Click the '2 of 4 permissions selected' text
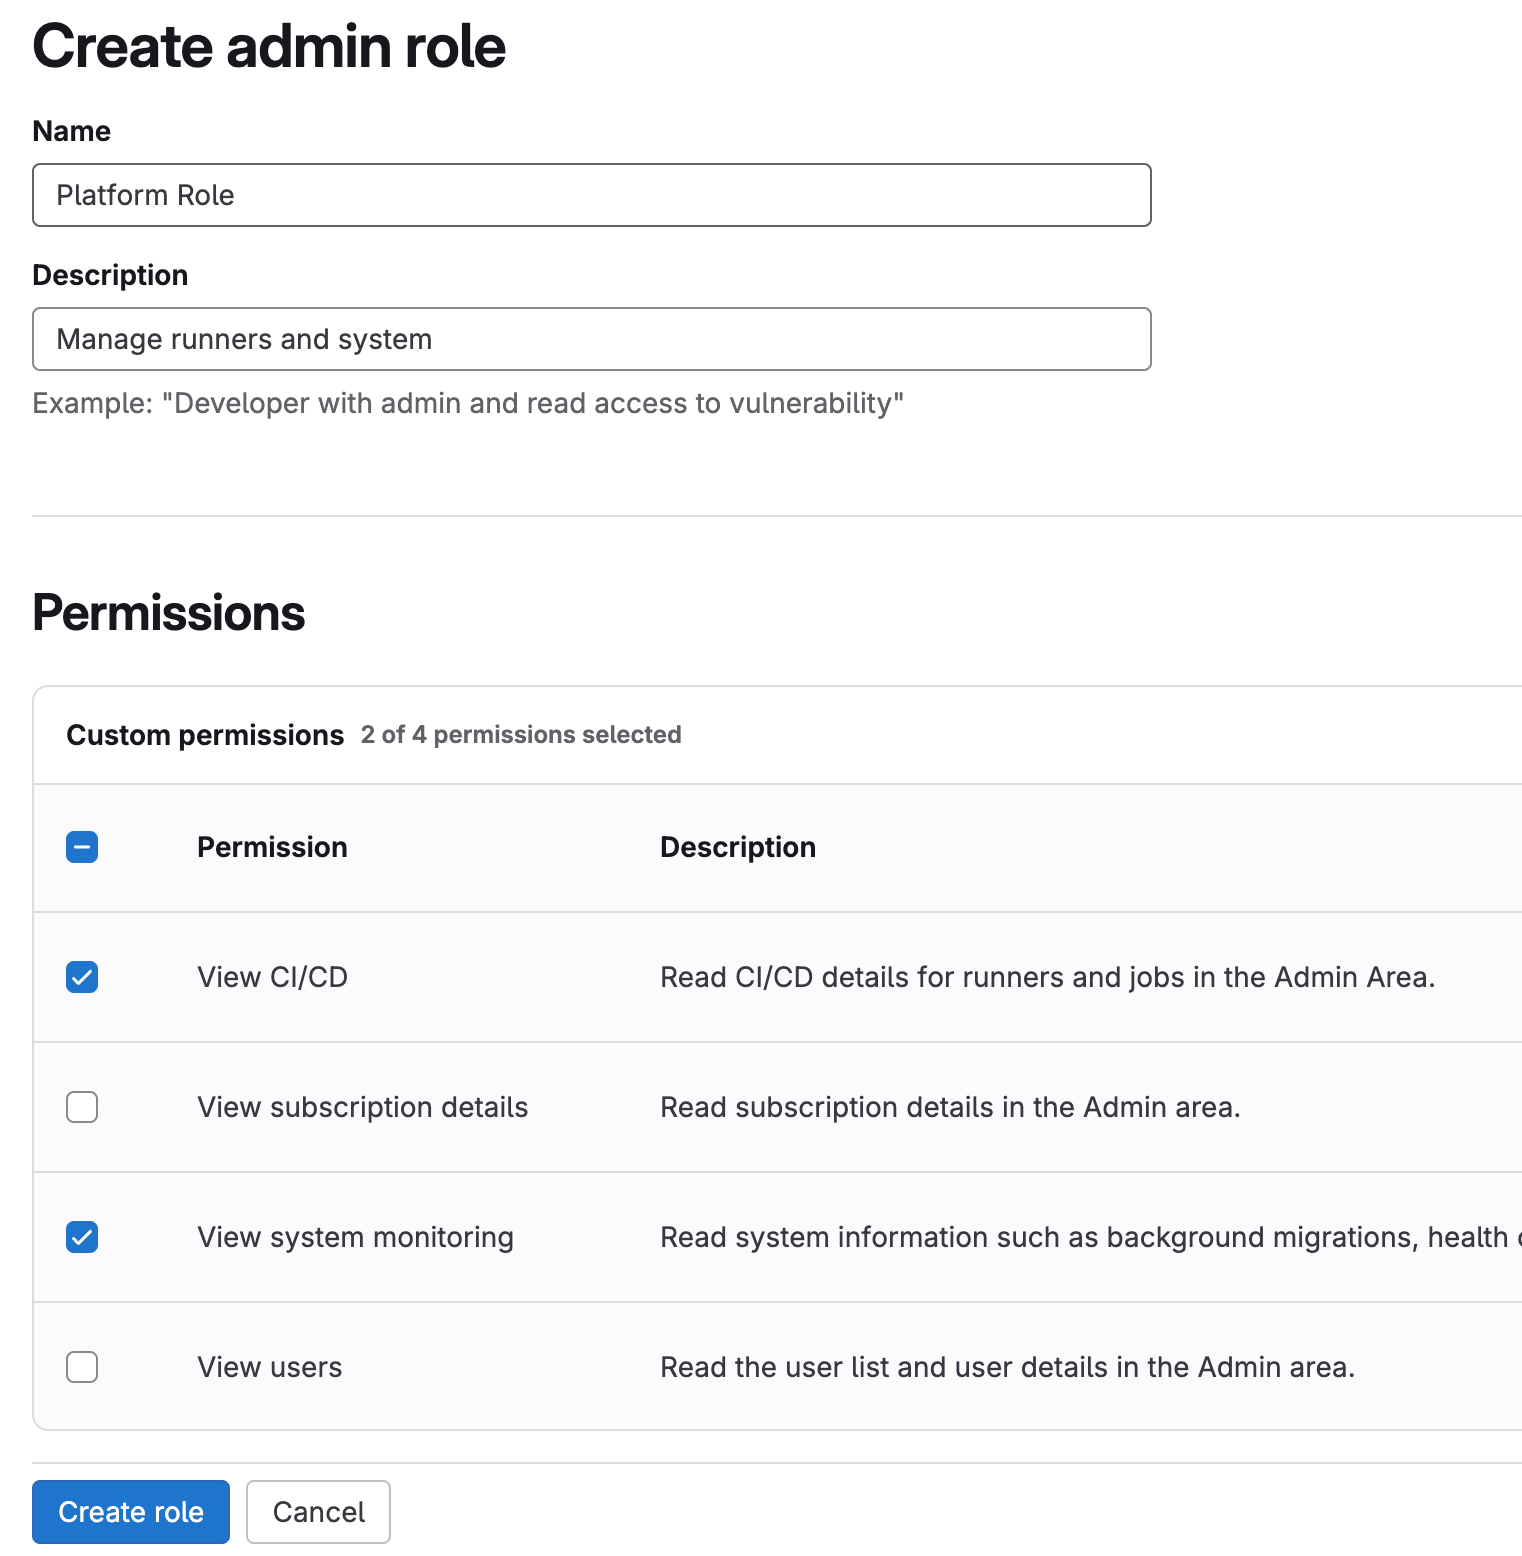 tap(521, 735)
